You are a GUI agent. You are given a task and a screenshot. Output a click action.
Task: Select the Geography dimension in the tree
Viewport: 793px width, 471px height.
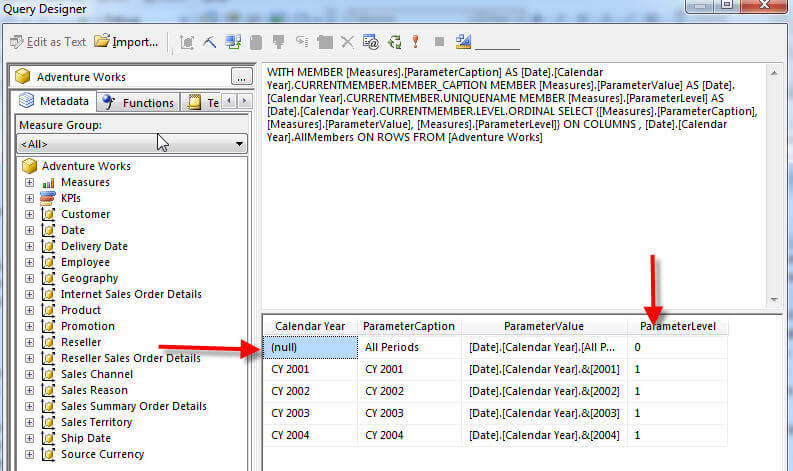[x=89, y=278]
